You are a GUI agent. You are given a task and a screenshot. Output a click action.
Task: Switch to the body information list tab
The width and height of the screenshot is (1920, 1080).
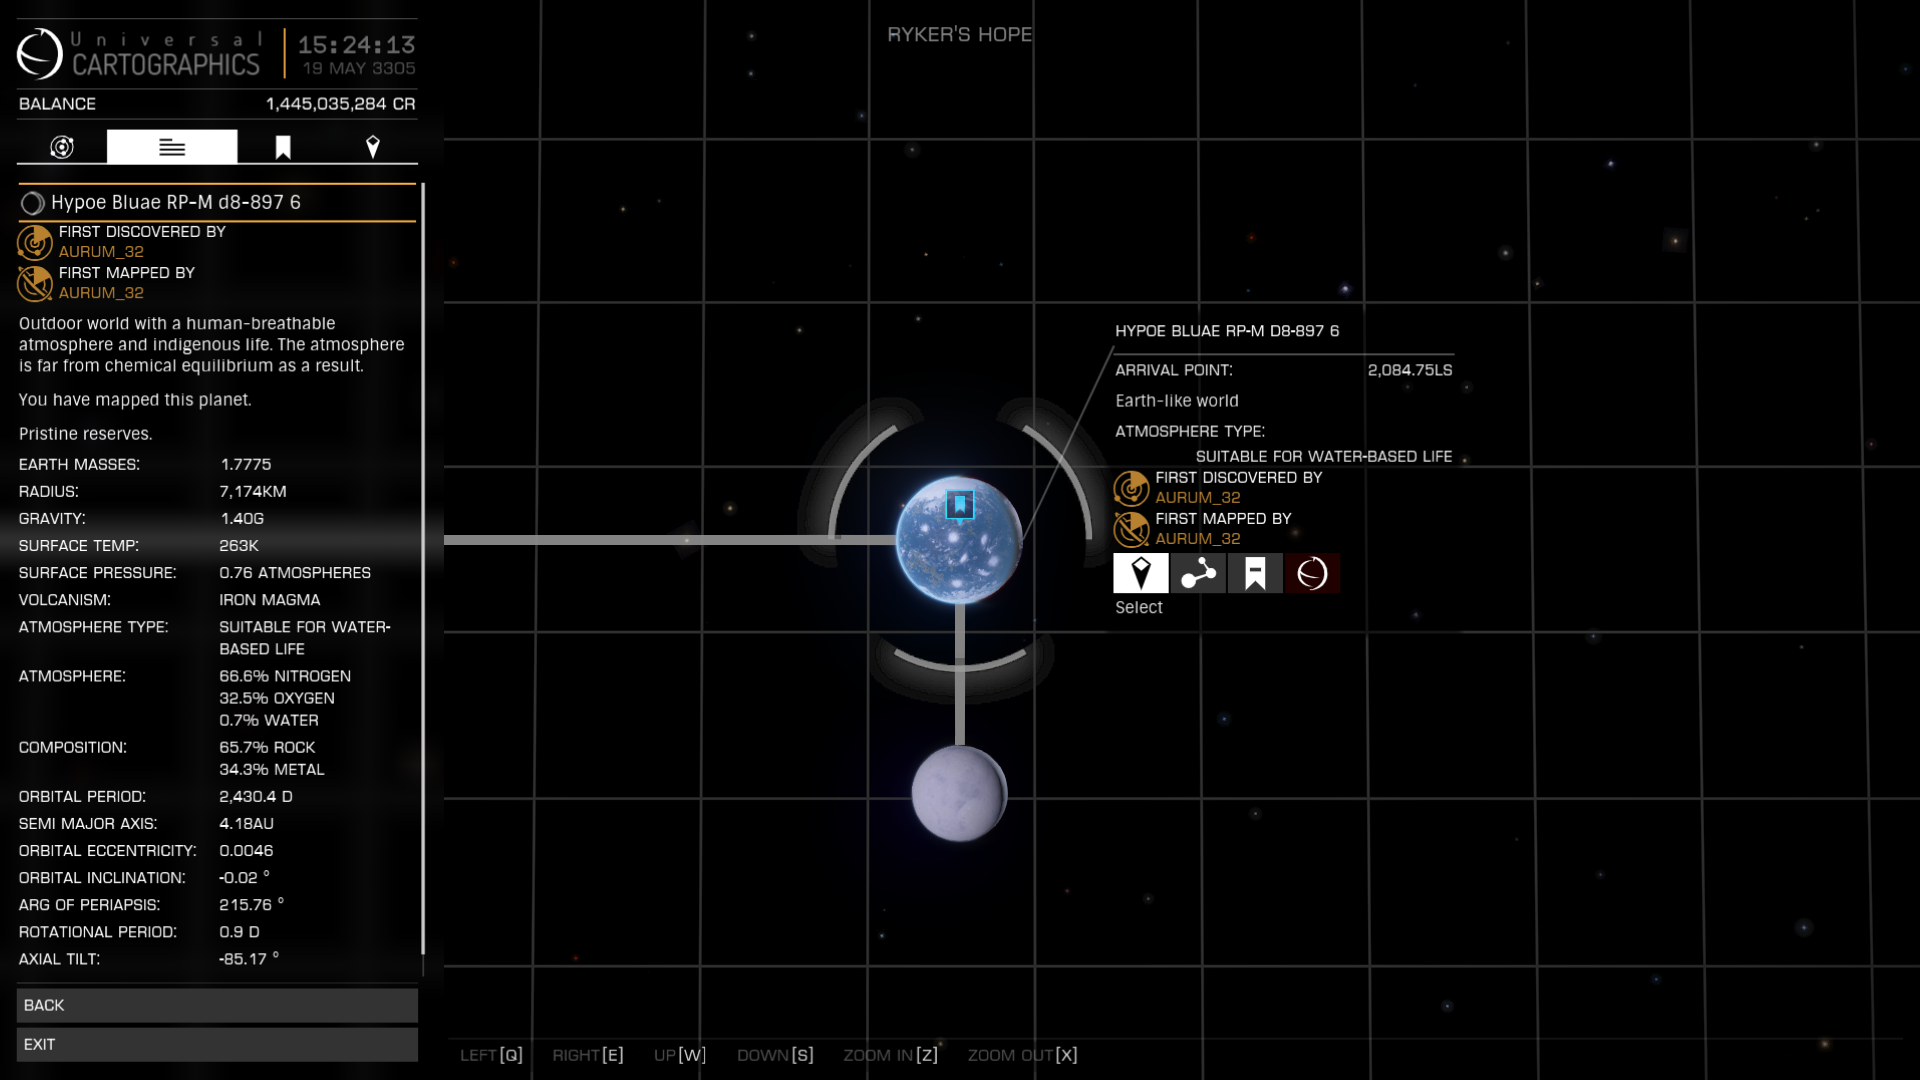click(172, 147)
